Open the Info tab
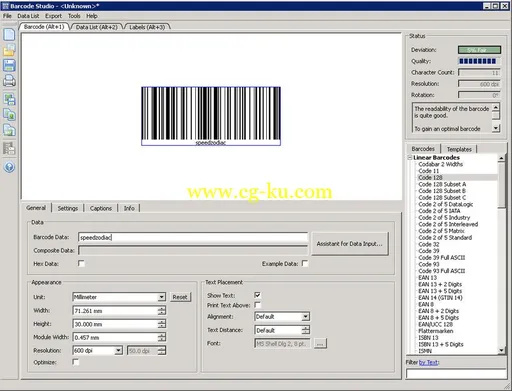The height and width of the screenshot is (391, 512). (x=129, y=208)
